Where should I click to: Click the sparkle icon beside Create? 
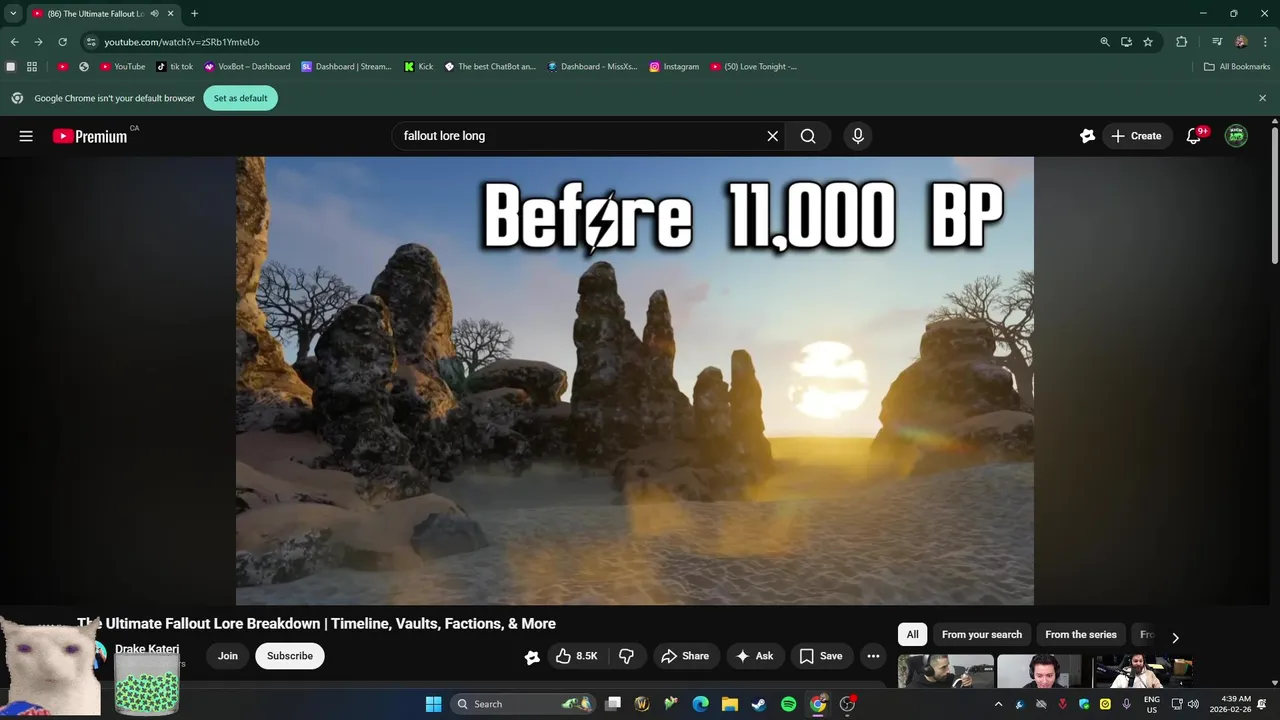(1087, 136)
